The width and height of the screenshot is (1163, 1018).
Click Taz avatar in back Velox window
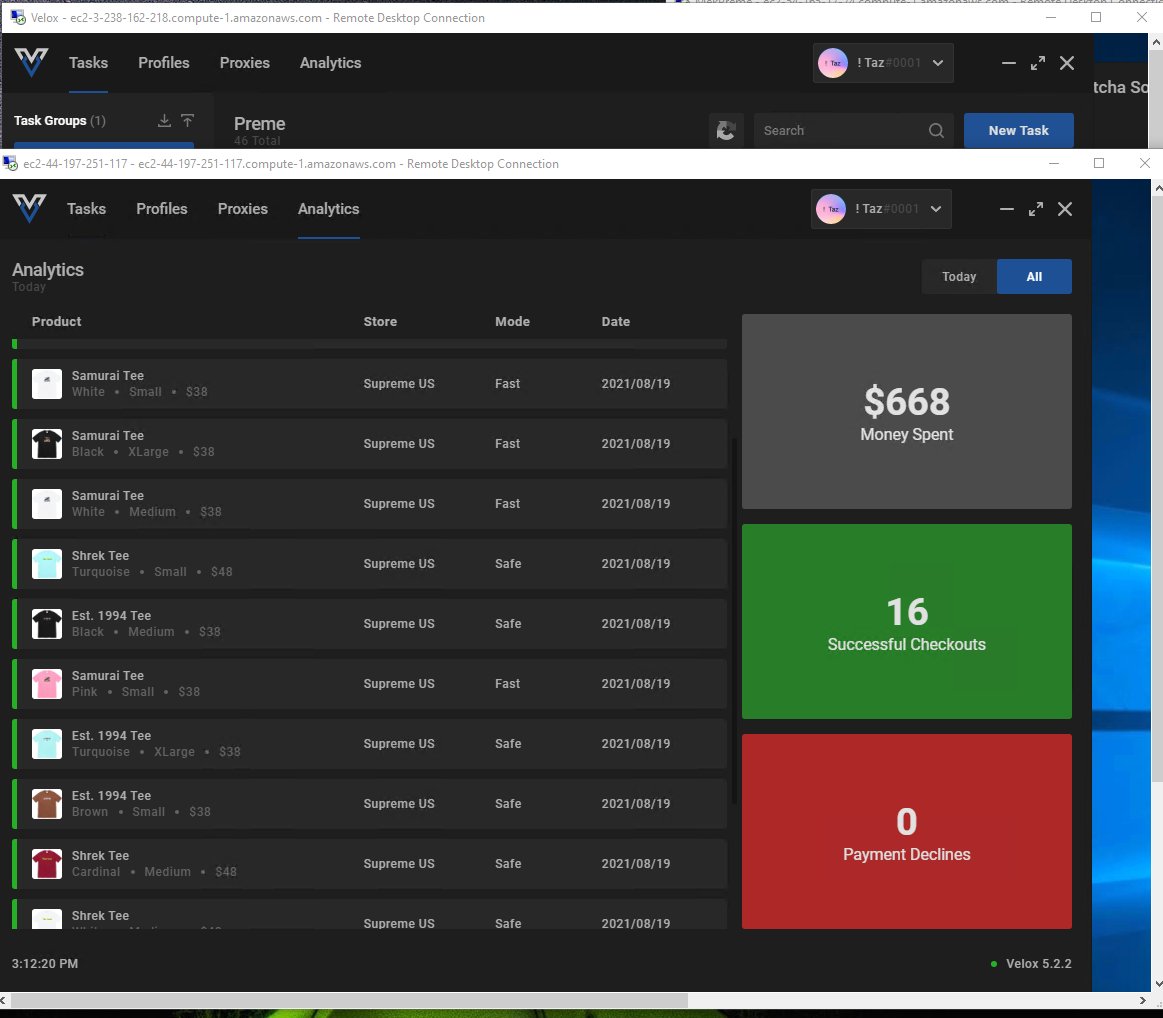(x=833, y=63)
